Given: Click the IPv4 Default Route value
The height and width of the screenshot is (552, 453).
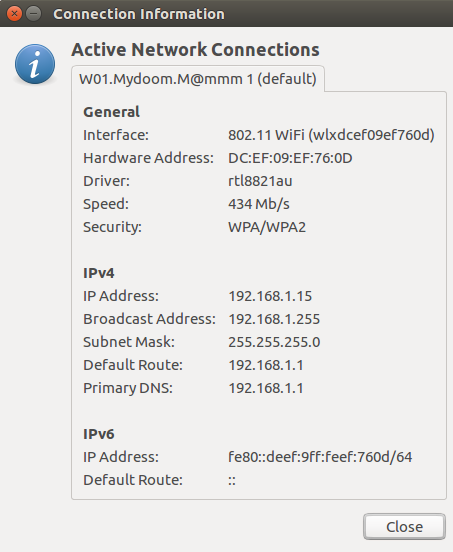Looking at the screenshot, I should [x=266, y=365].
